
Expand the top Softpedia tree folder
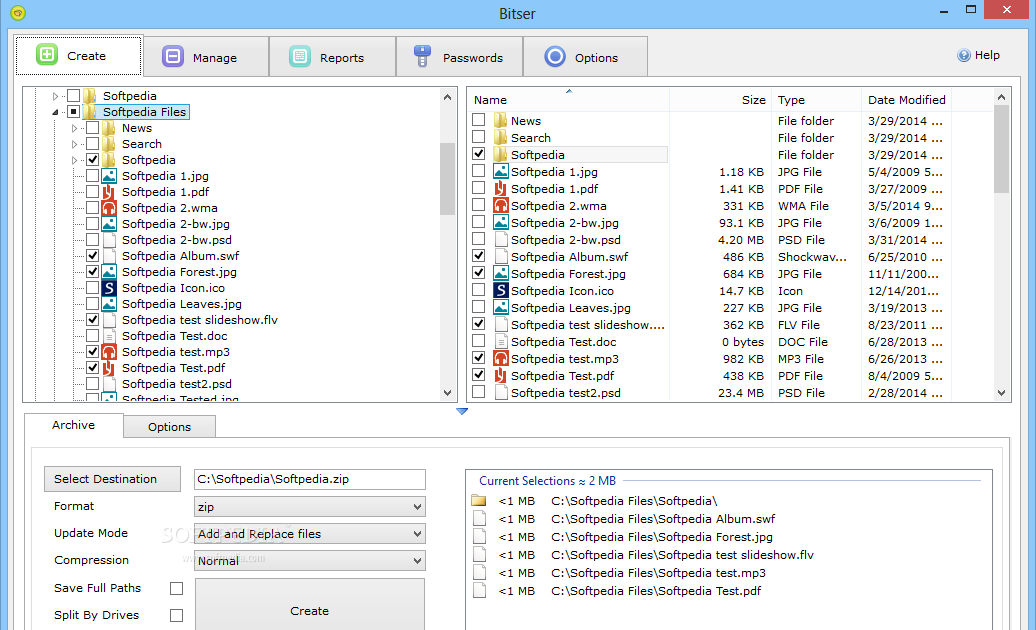(x=56, y=96)
